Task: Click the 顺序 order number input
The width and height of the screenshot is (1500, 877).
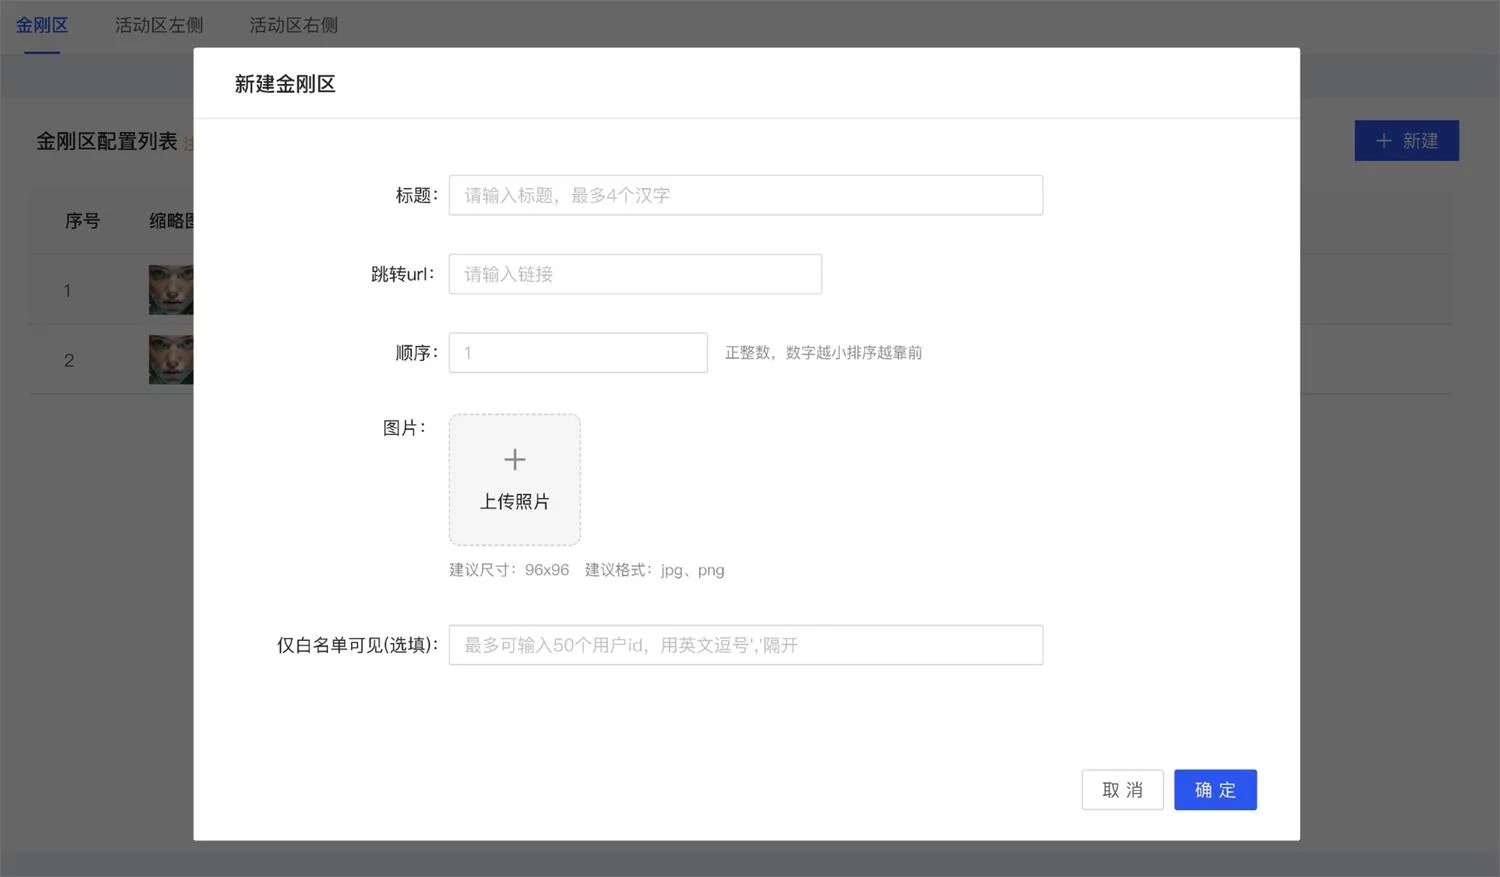Action: pos(577,352)
